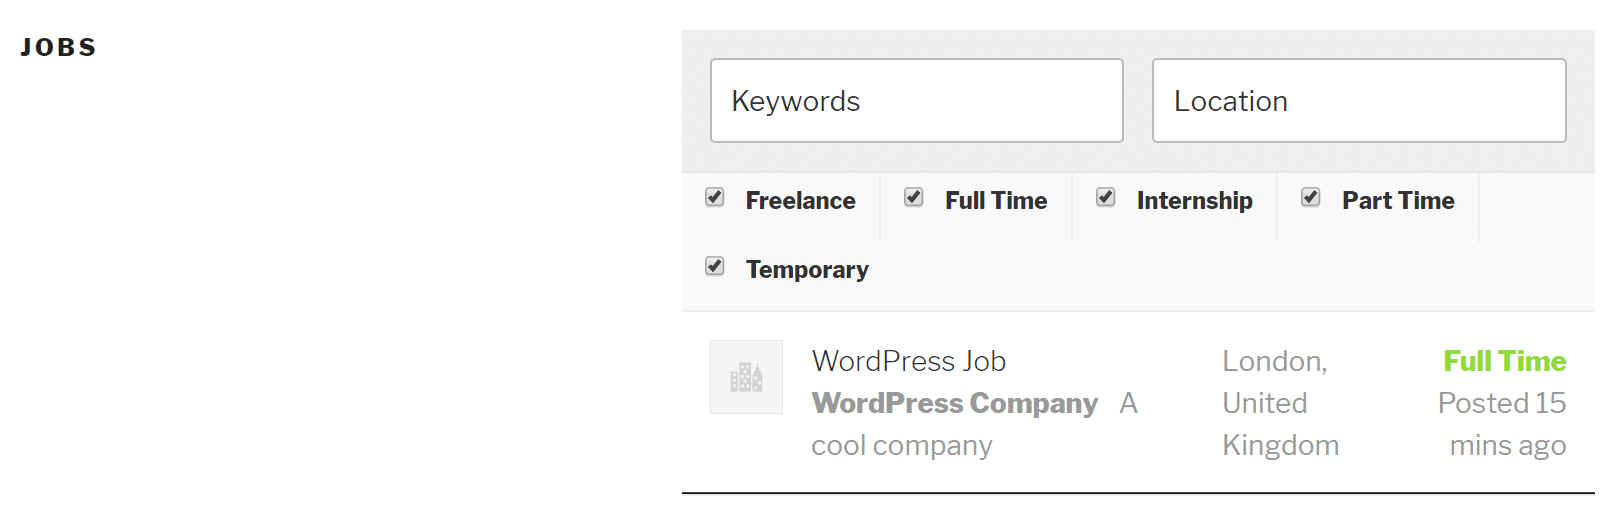The height and width of the screenshot is (530, 1619).
Task: Disable the Internship checkbox
Action: point(1106,197)
